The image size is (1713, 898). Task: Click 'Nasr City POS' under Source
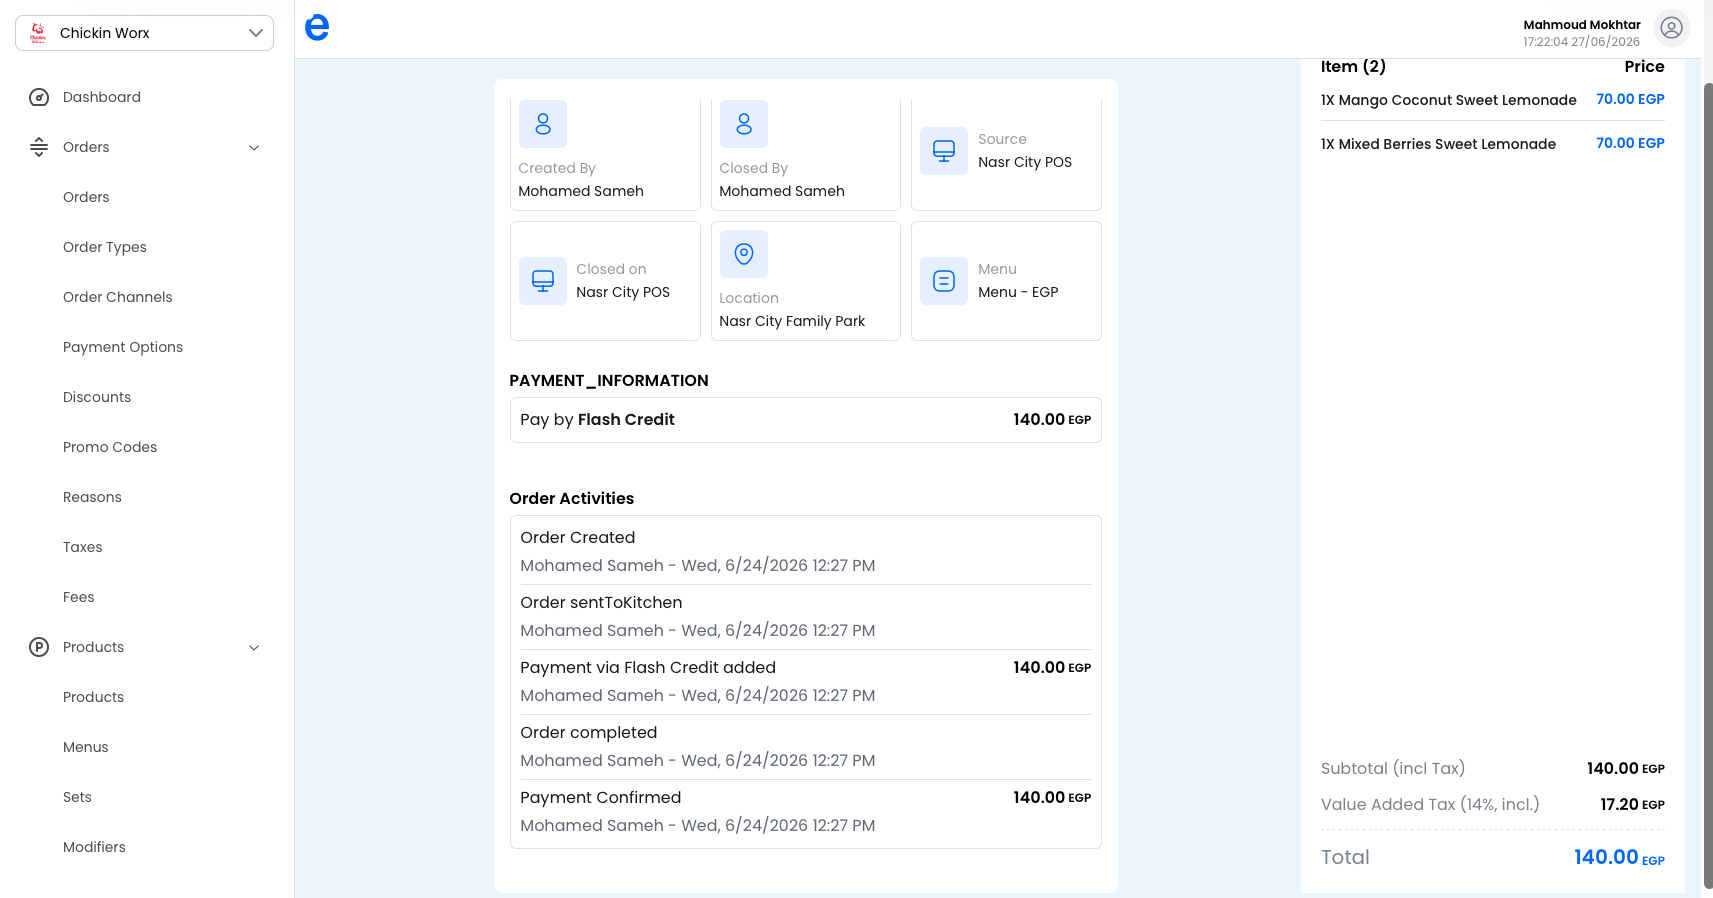[1025, 162]
